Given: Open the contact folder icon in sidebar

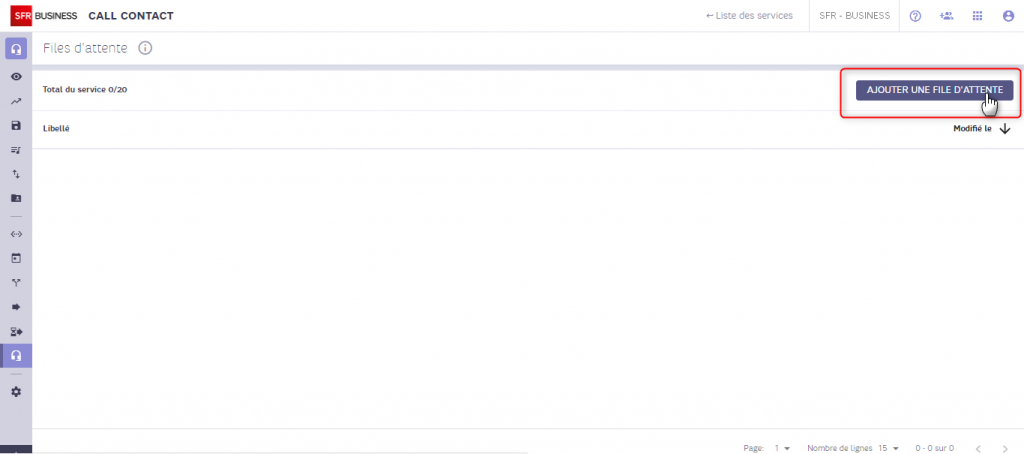Looking at the screenshot, I should [16, 198].
